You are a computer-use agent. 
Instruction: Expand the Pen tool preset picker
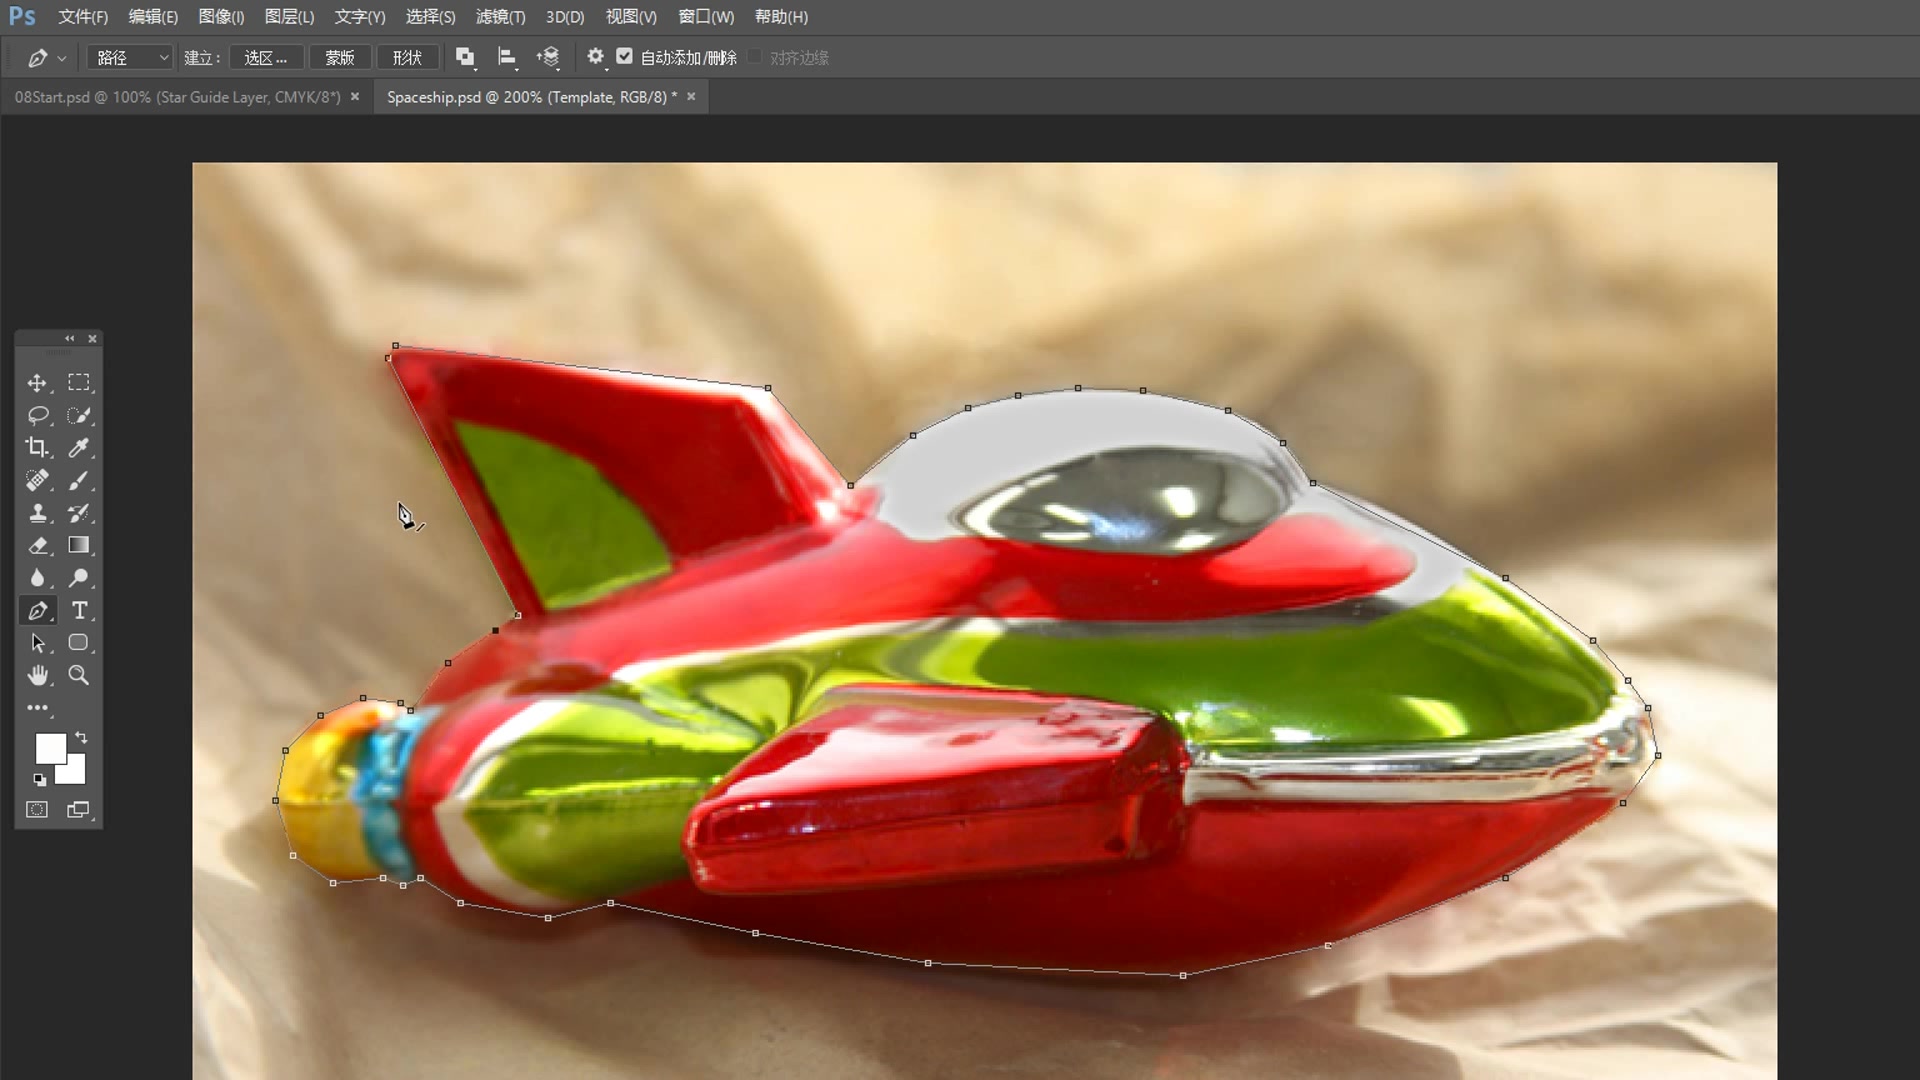click(x=62, y=58)
